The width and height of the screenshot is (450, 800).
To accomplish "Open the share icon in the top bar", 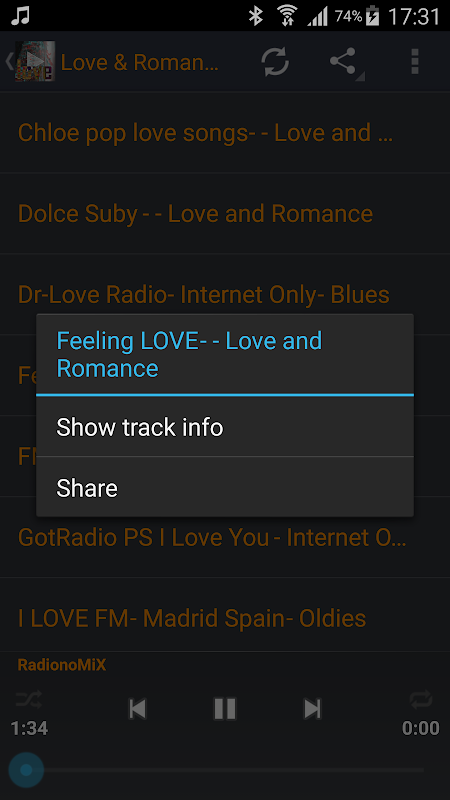I will (343, 62).
